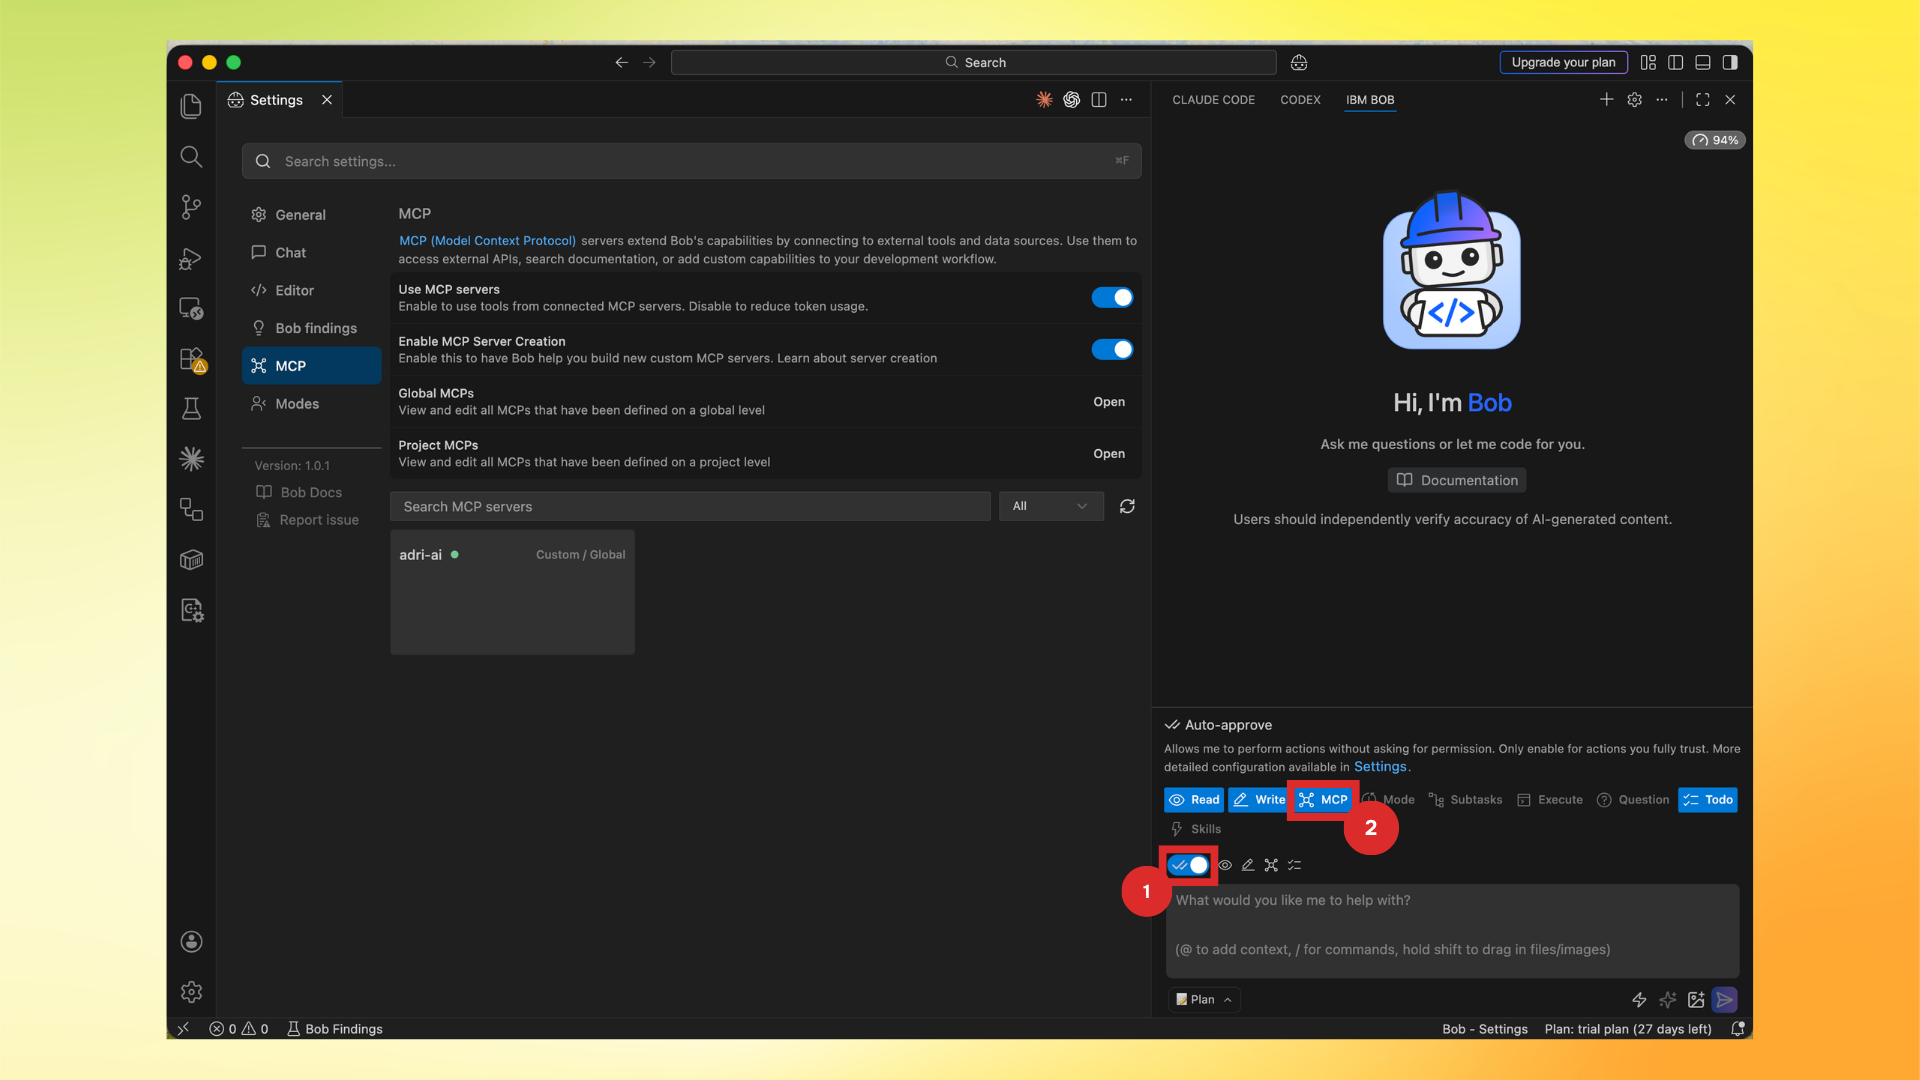1920x1080 pixels.
Task: Open the Documentation button
Action: click(x=1456, y=480)
